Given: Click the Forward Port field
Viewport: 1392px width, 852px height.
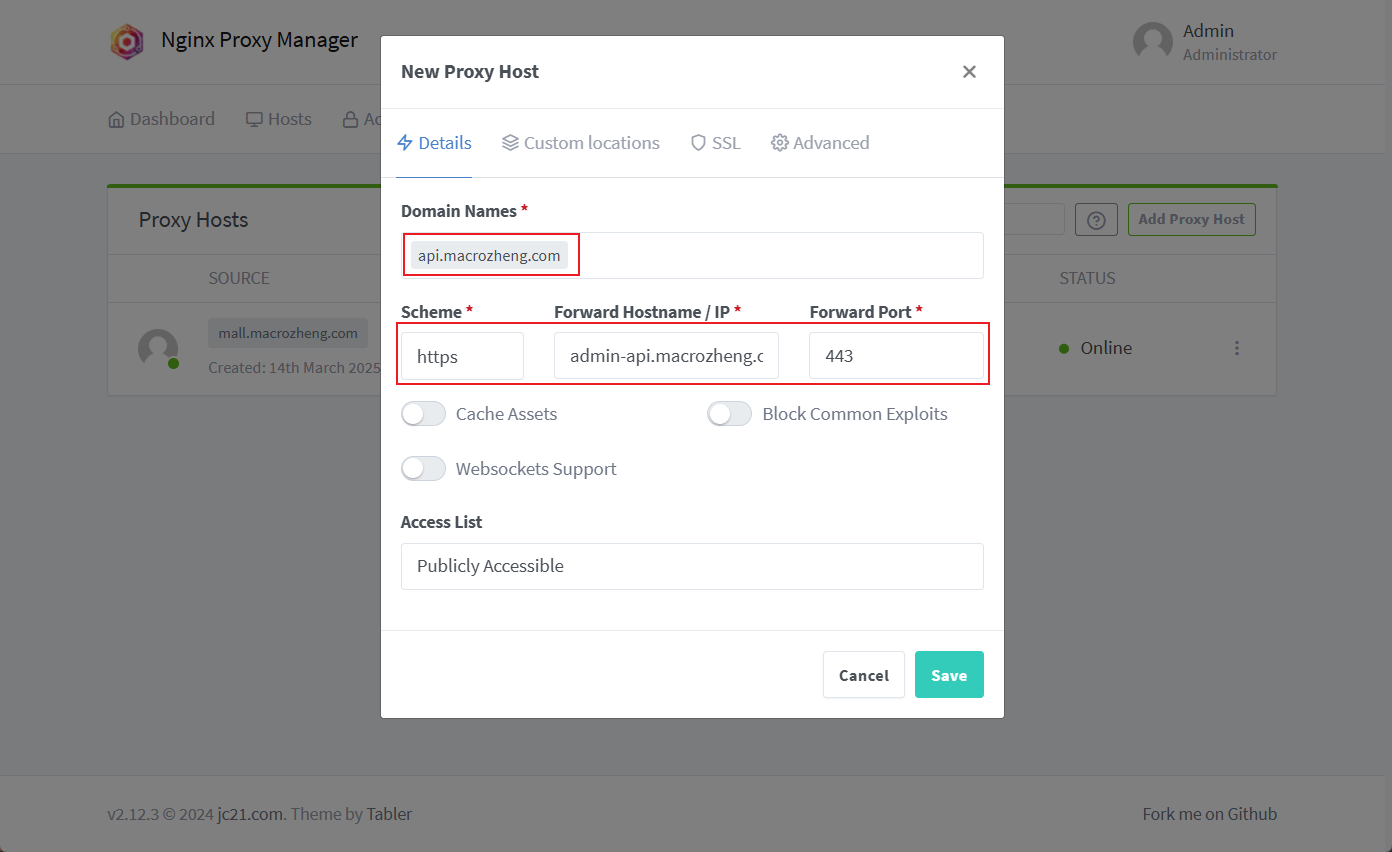Looking at the screenshot, I should point(896,356).
